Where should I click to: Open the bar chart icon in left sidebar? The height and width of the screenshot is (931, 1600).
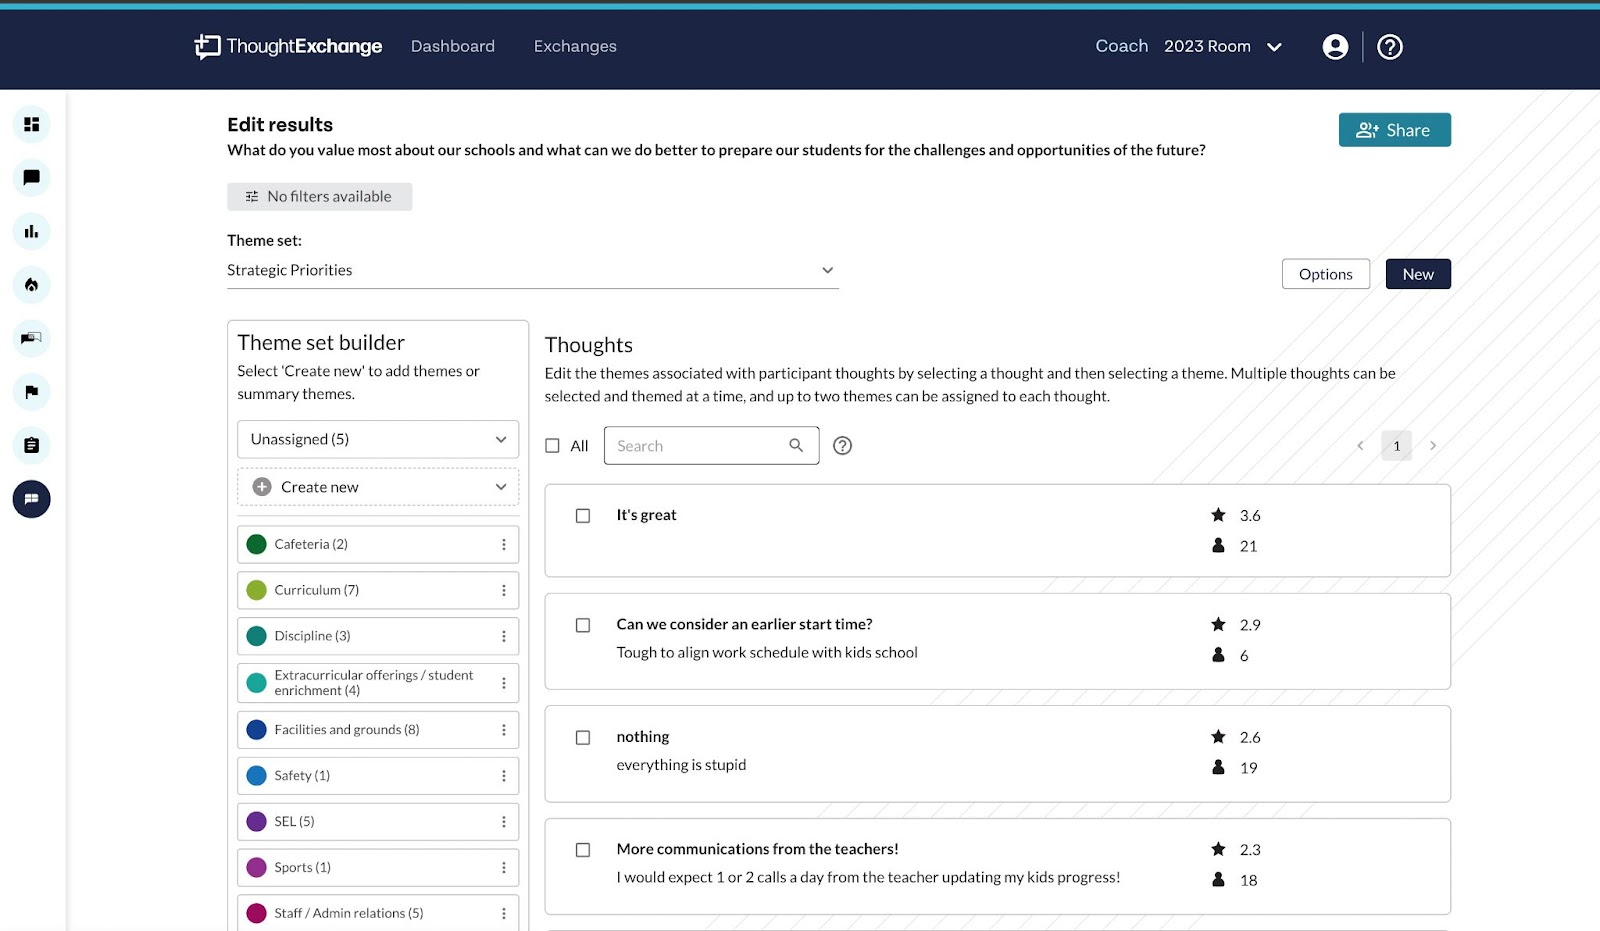click(x=32, y=231)
